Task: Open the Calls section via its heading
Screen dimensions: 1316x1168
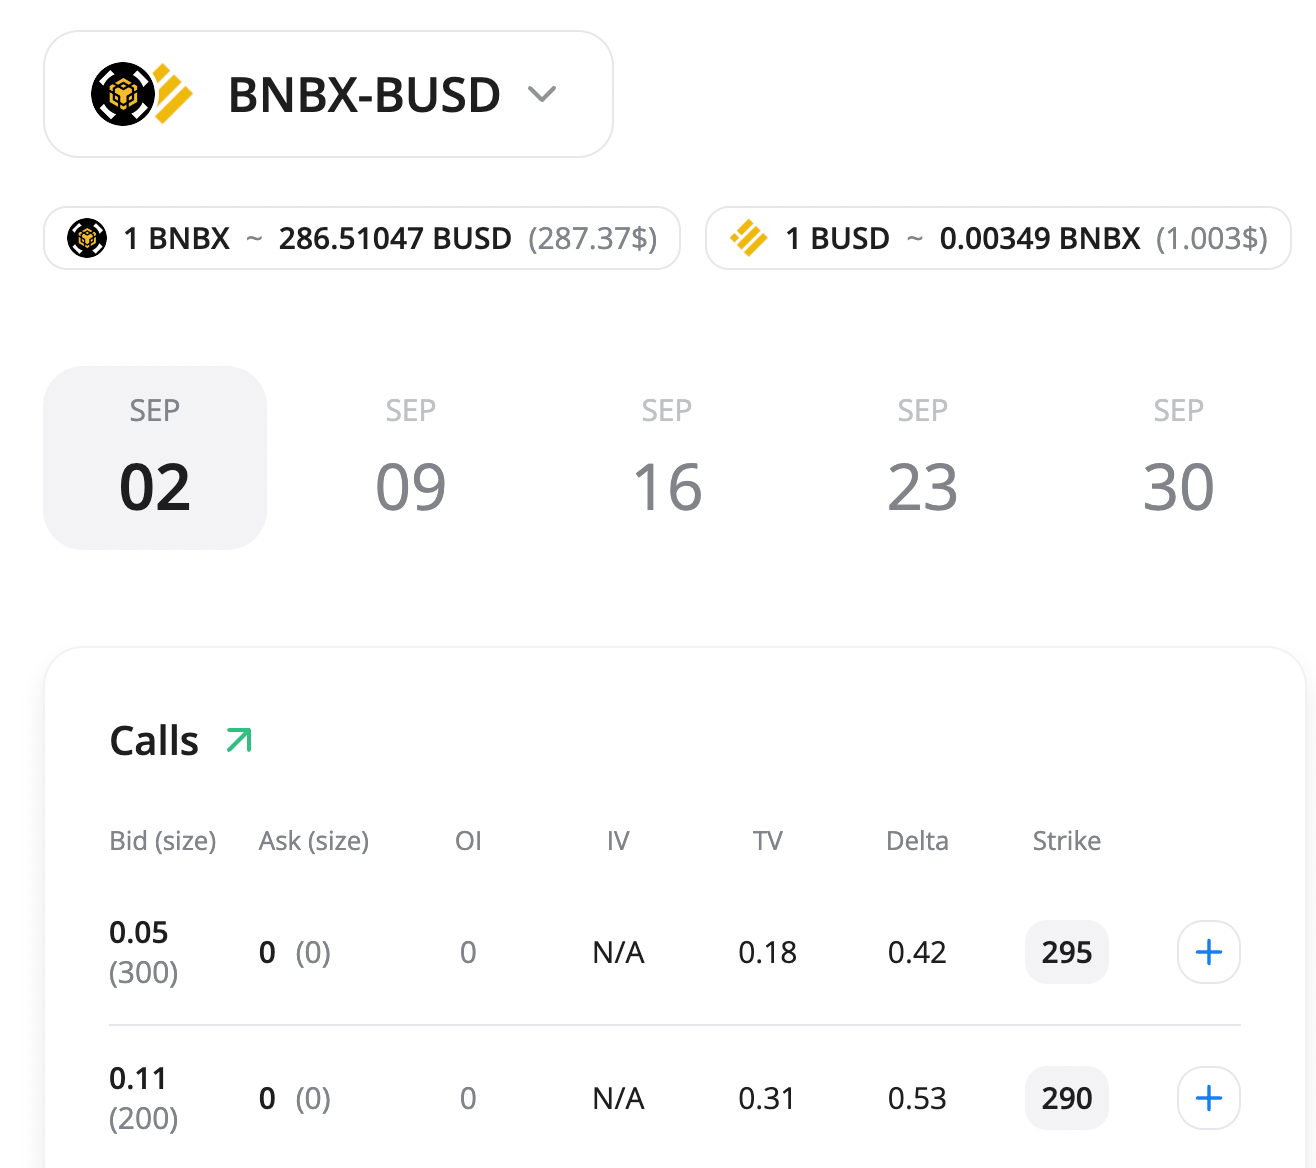Action: [x=154, y=740]
